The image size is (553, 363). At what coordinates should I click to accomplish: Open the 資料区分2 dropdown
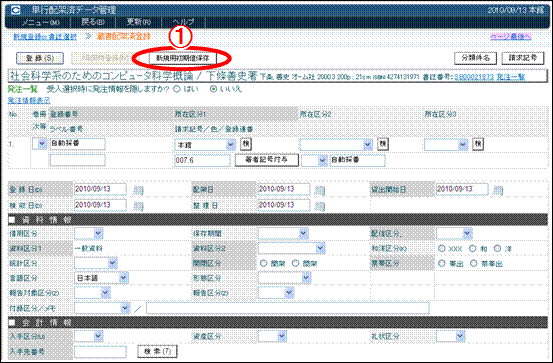pyautogui.click(x=292, y=248)
